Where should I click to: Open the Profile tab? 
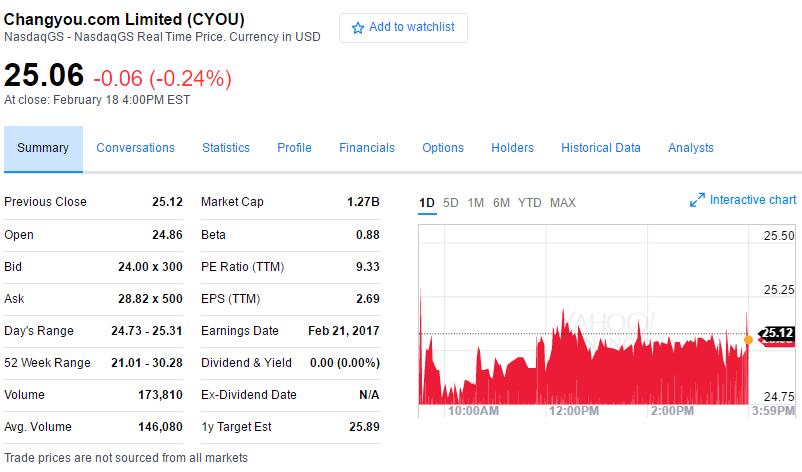(294, 148)
